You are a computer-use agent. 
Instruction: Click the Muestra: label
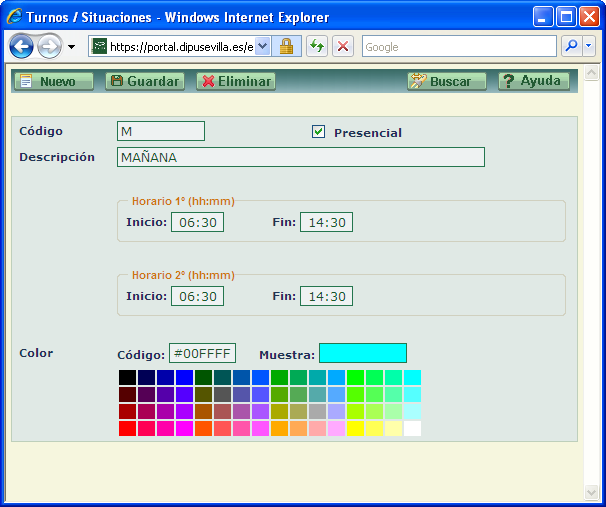(x=287, y=355)
